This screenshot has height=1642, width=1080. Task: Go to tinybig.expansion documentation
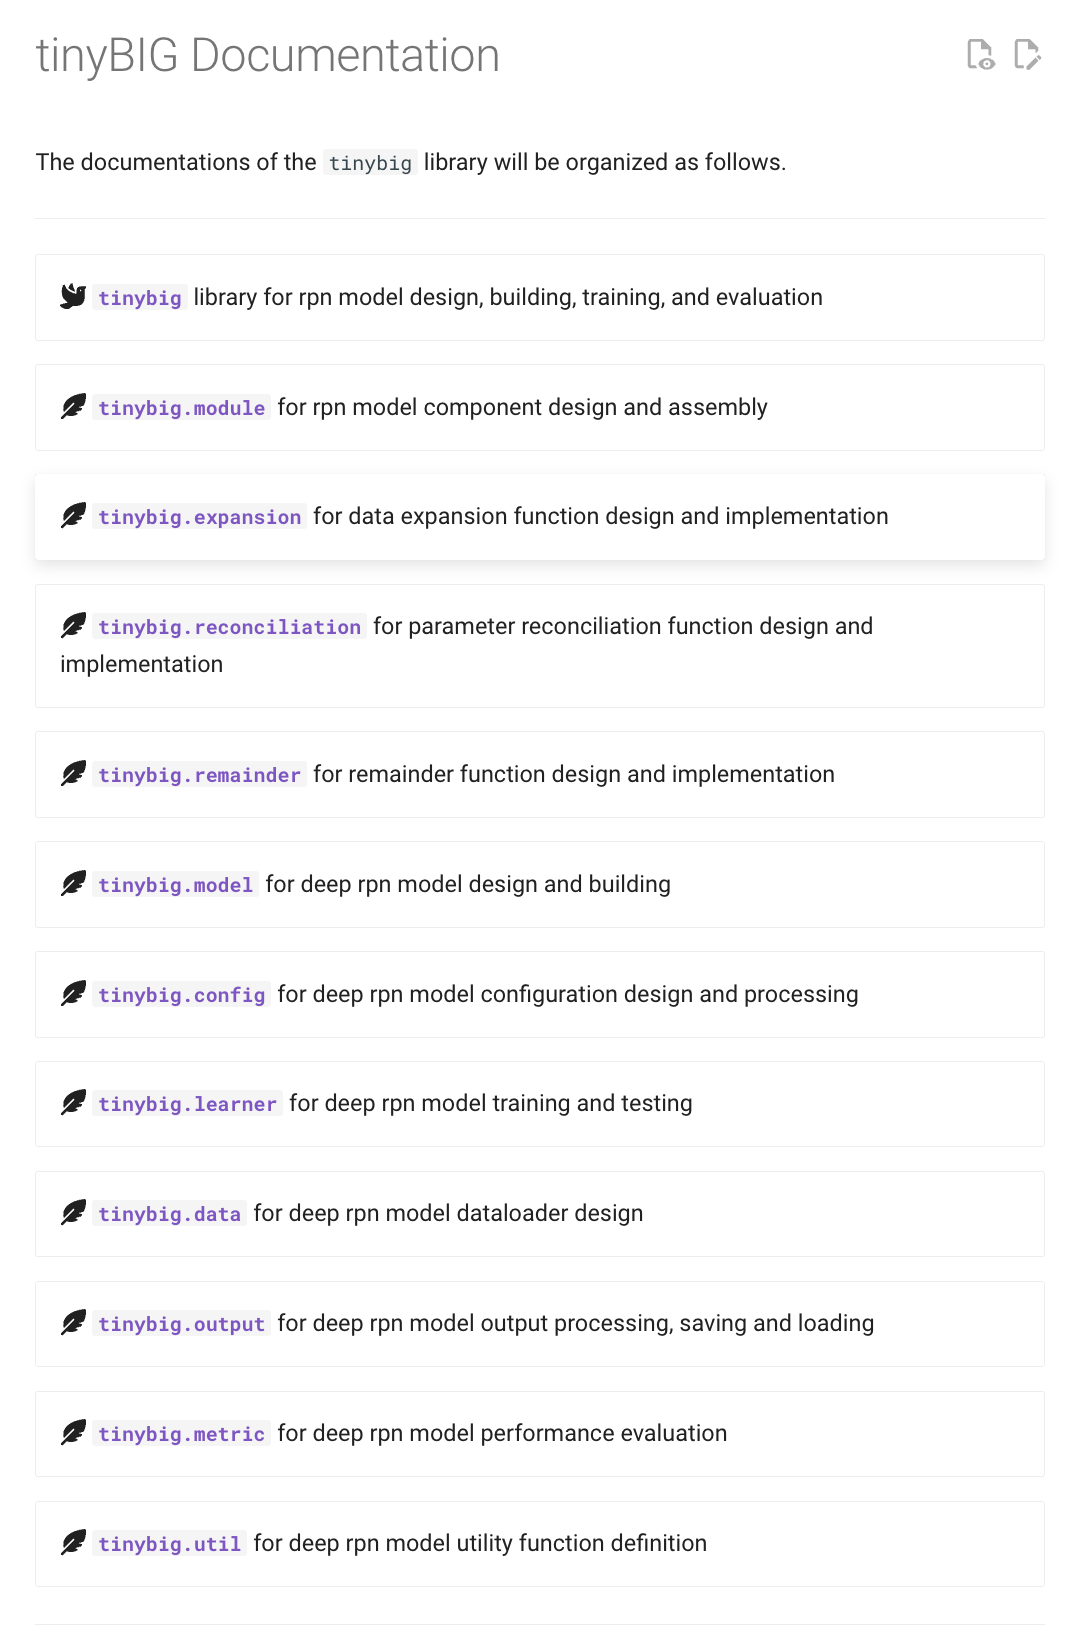[200, 517]
